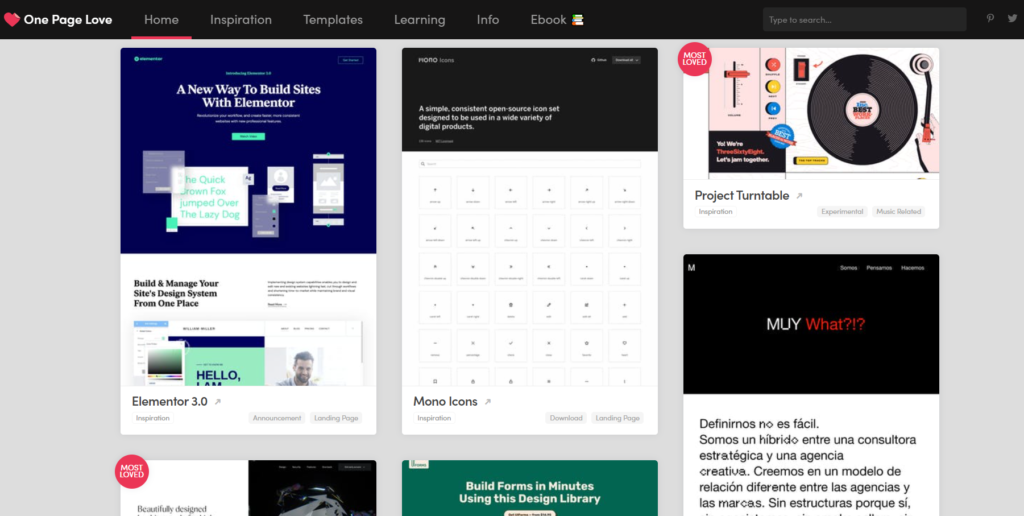Image resolution: width=1024 pixels, height=516 pixels.
Task: Open the MUY What?!? site thumbnail
Action: 811,385
